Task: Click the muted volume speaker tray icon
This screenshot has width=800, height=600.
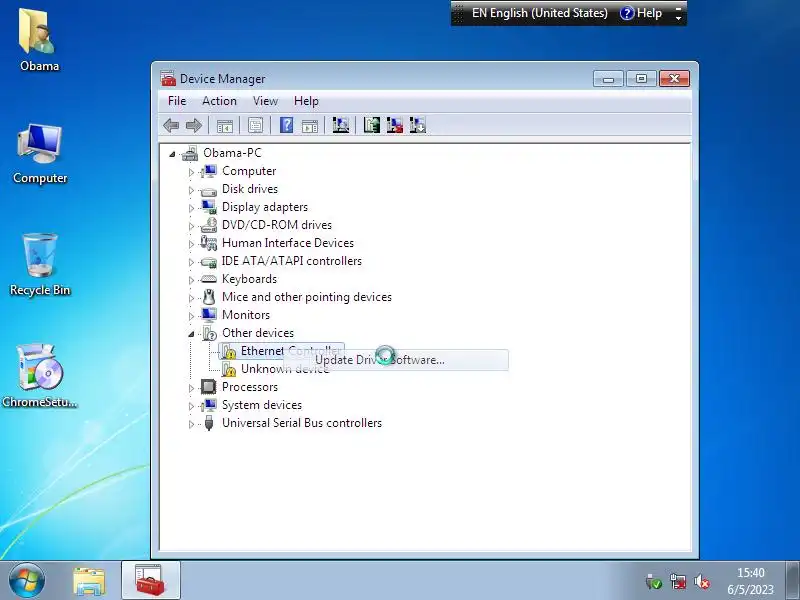Action: pos(702,581)
